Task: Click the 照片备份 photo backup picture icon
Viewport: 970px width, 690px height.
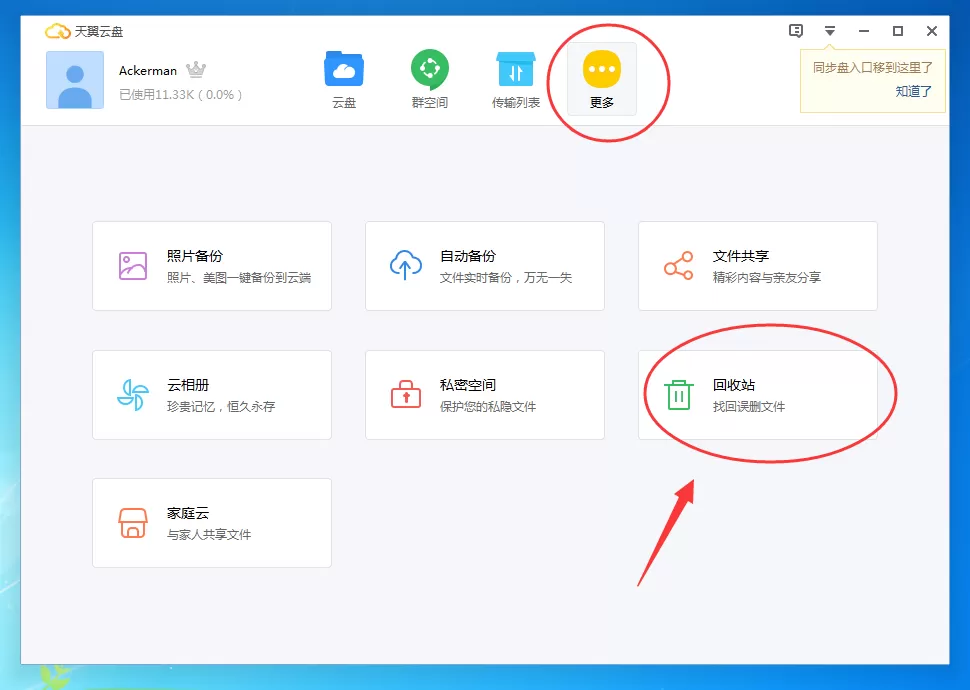Action: coord(133,266)
